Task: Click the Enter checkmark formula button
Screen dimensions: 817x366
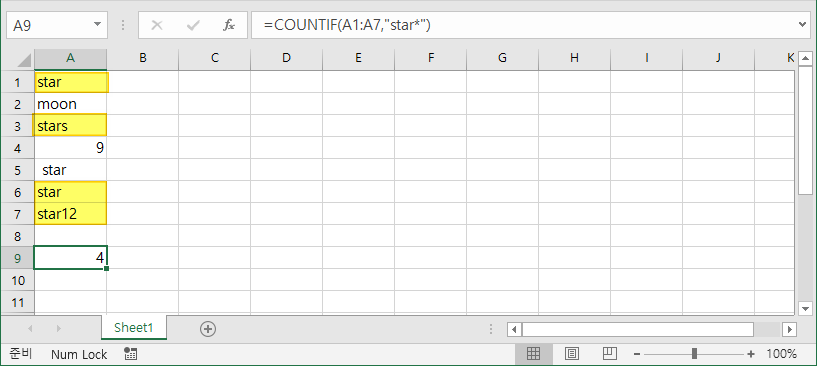Action: pos(193,25)
